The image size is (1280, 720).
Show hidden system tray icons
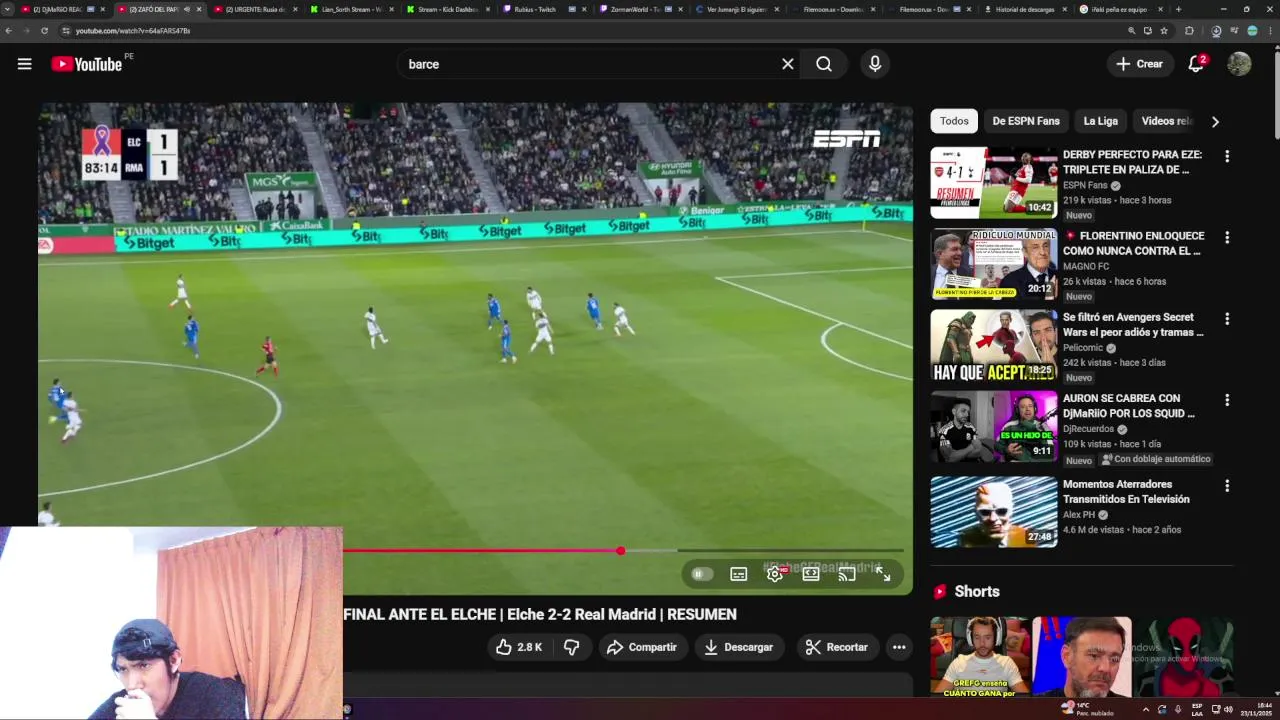[x=1145, y=709]
